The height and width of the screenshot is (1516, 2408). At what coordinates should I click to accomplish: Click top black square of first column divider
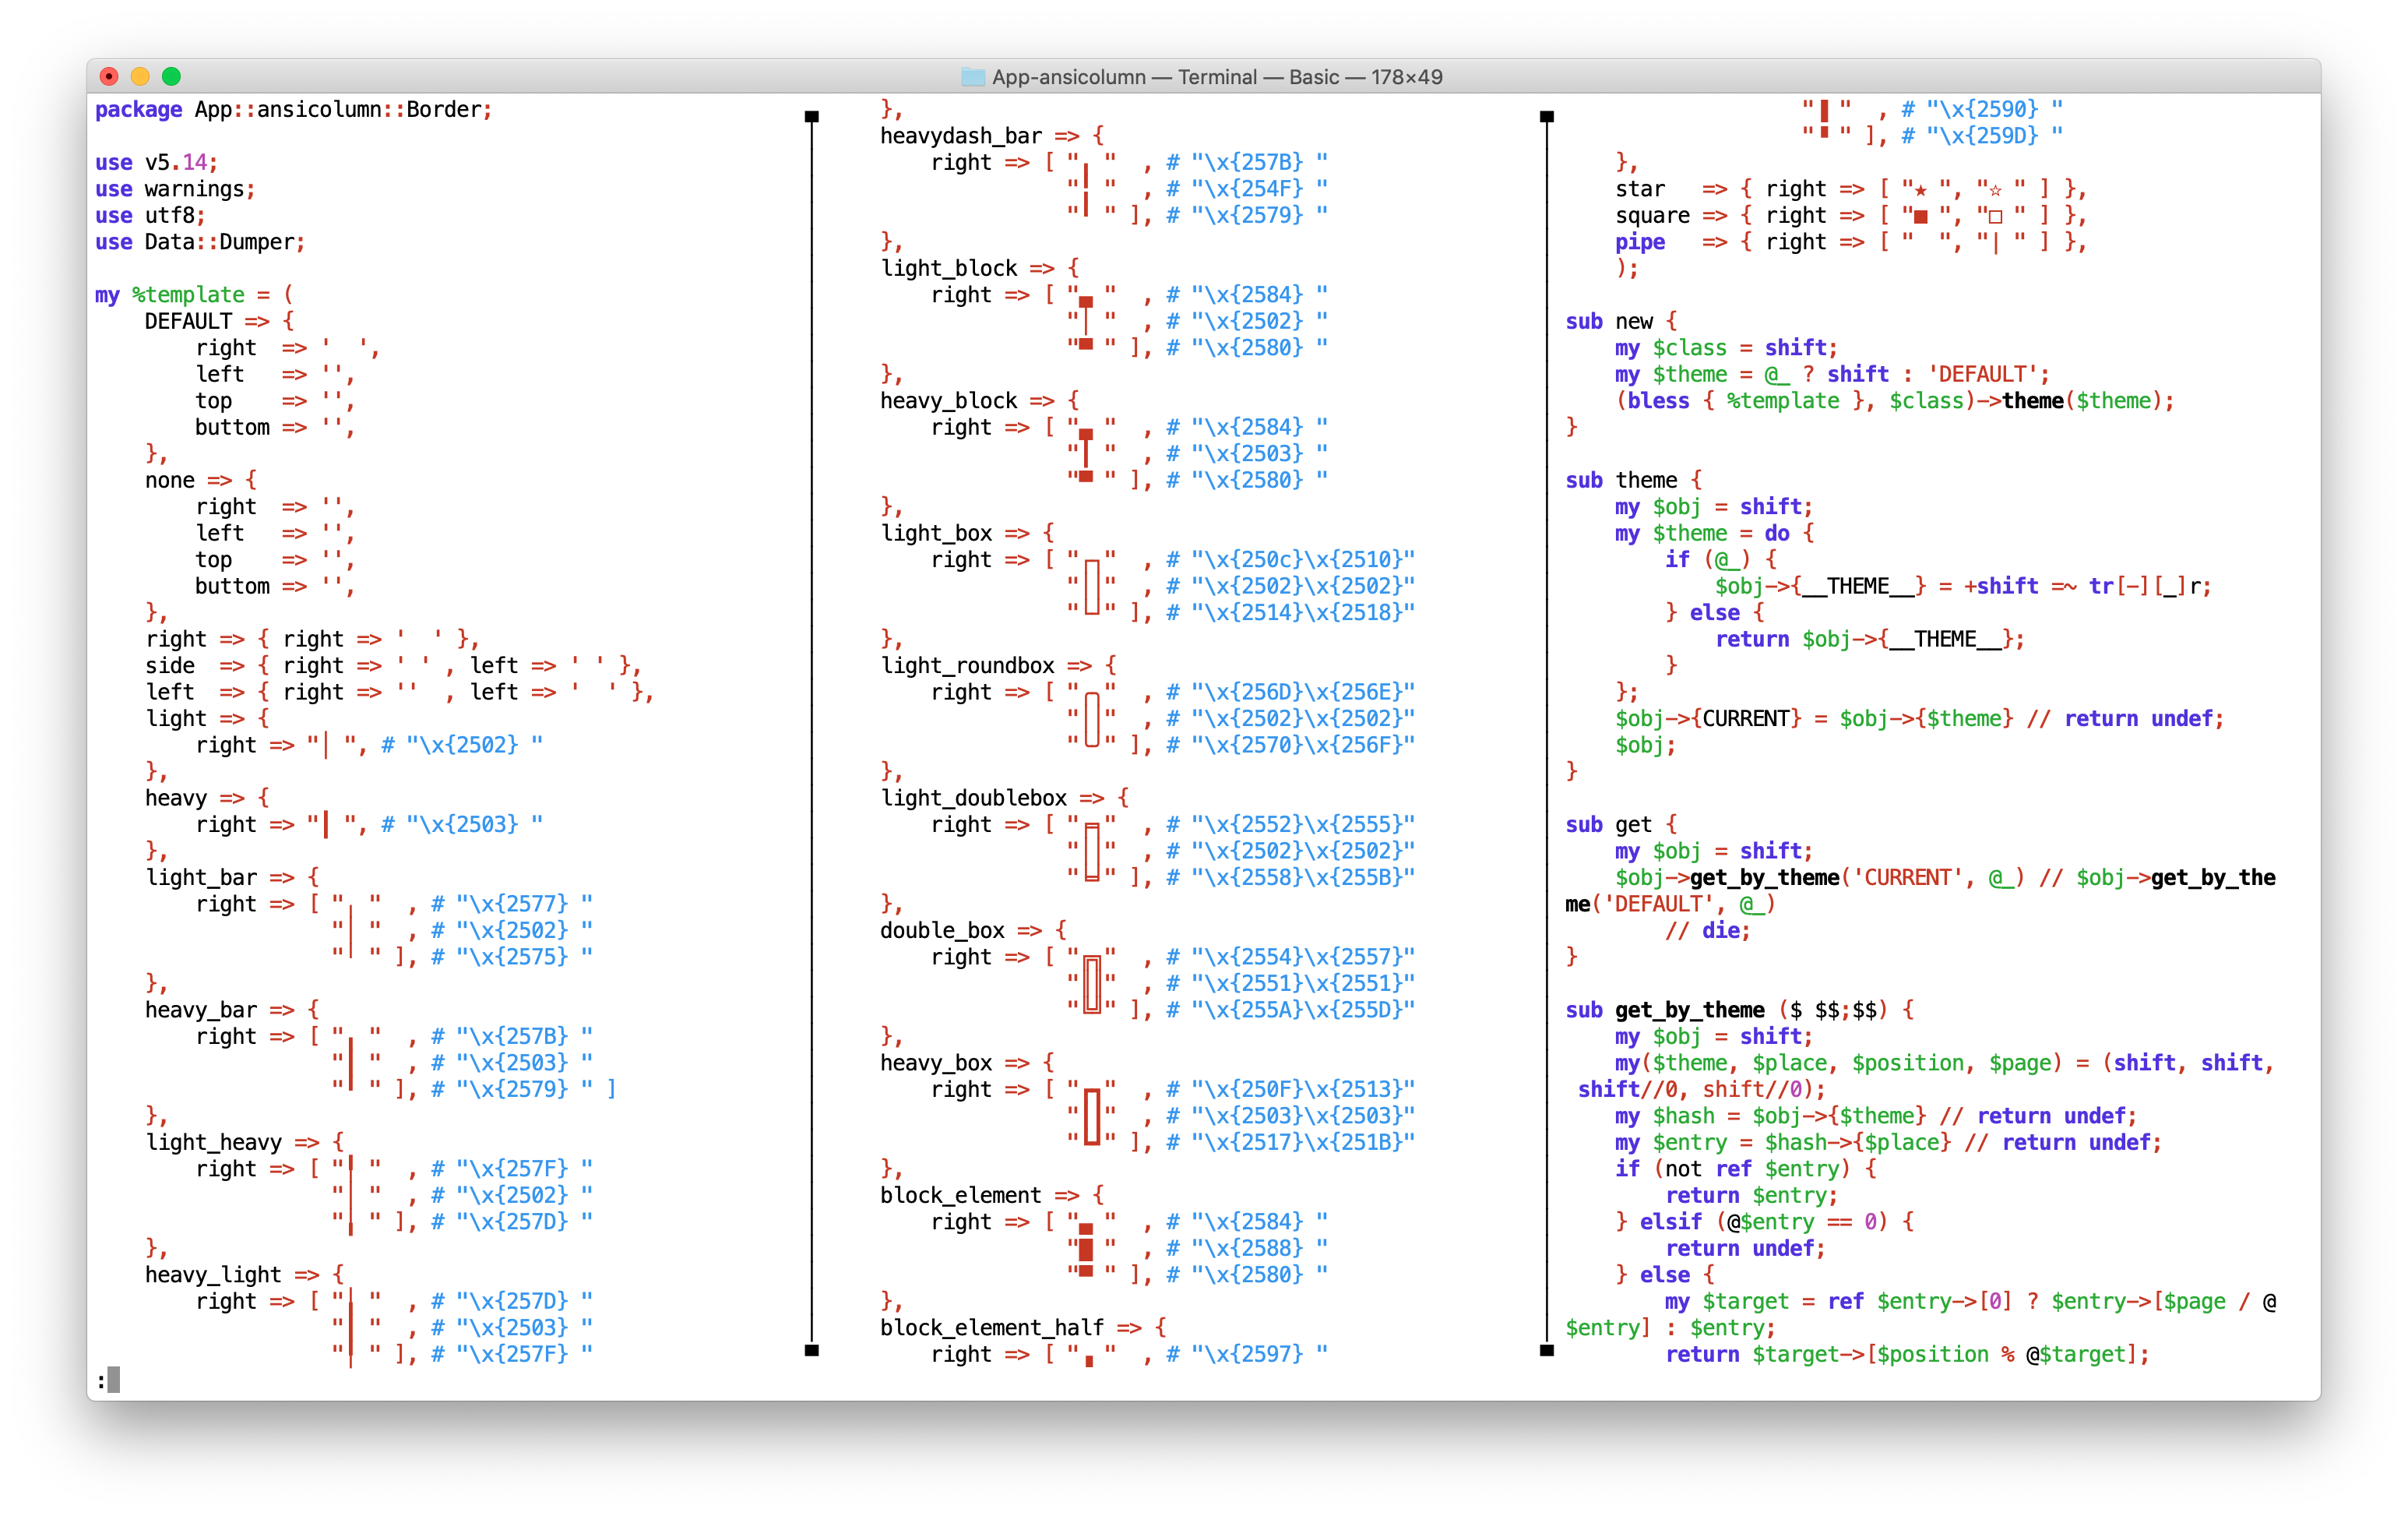click(x=812, y=117)
